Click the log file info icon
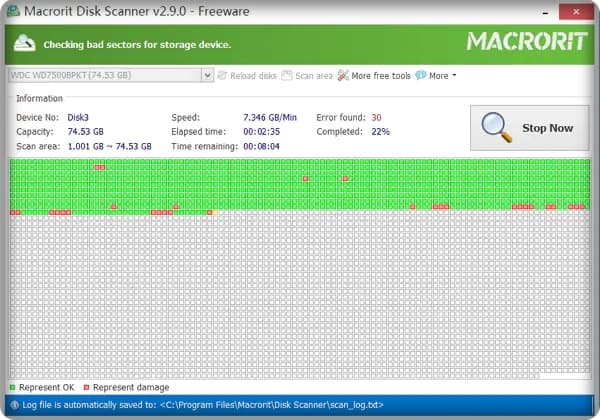 tap(15, 405)
